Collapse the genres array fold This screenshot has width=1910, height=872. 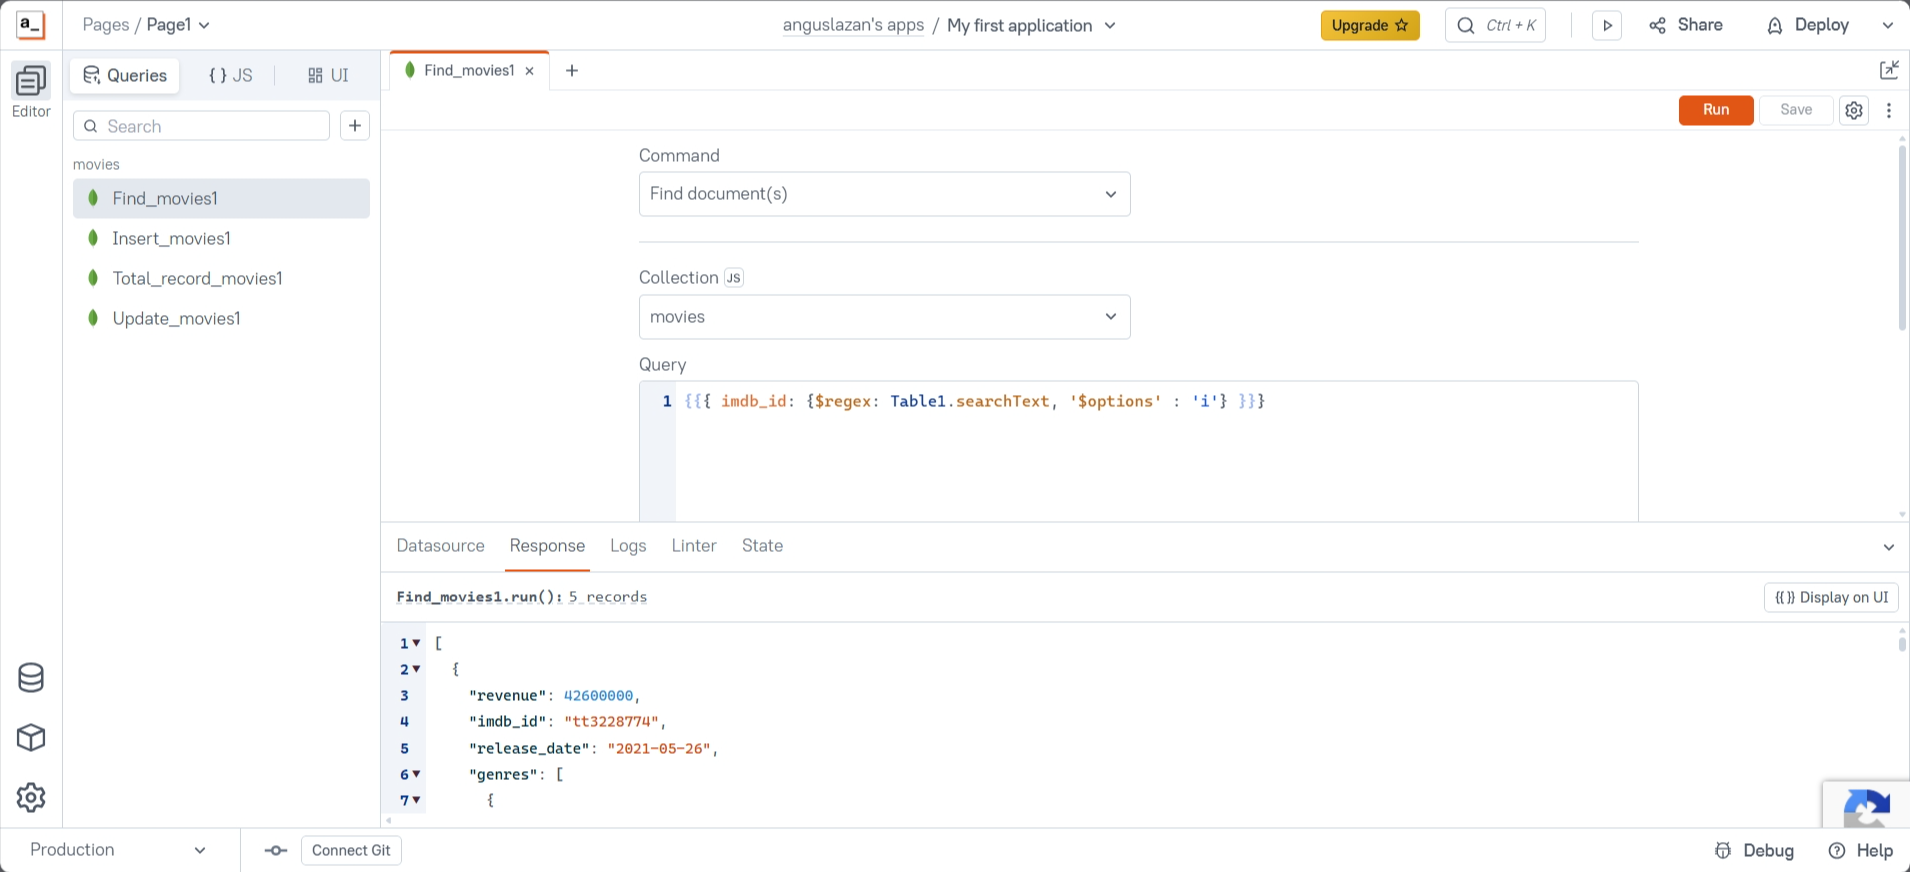[x=416, y=774]
